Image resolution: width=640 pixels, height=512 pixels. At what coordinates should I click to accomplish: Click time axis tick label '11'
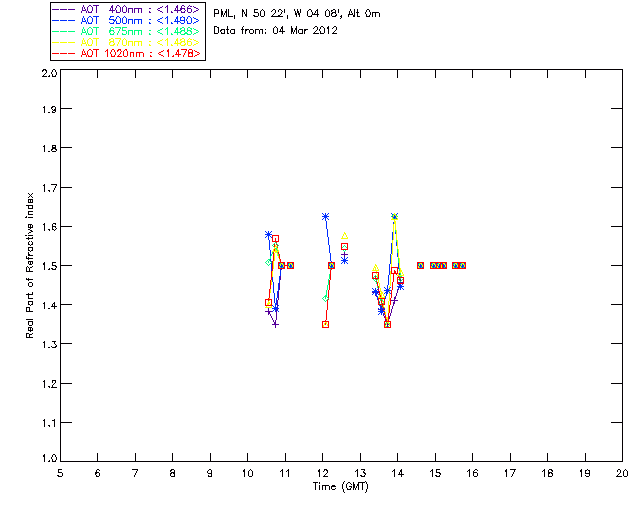coord(285,473)
